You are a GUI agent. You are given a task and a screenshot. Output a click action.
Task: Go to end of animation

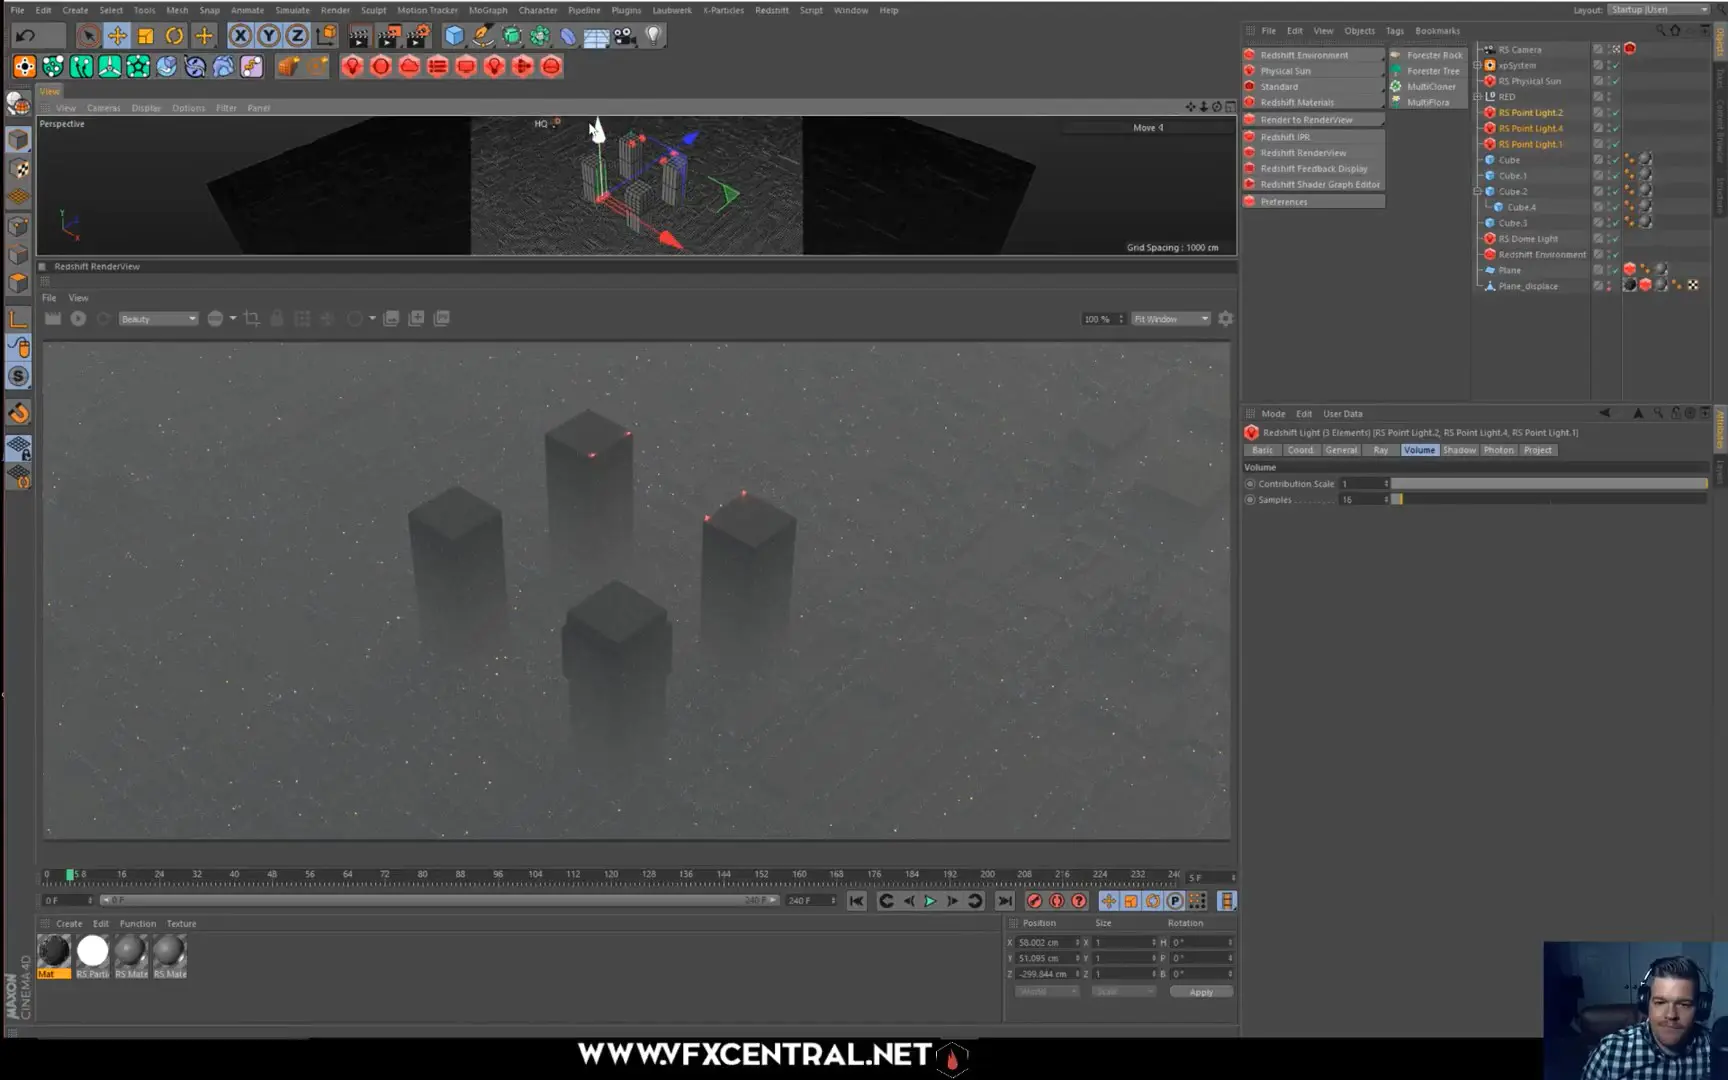coord(1004,901)
